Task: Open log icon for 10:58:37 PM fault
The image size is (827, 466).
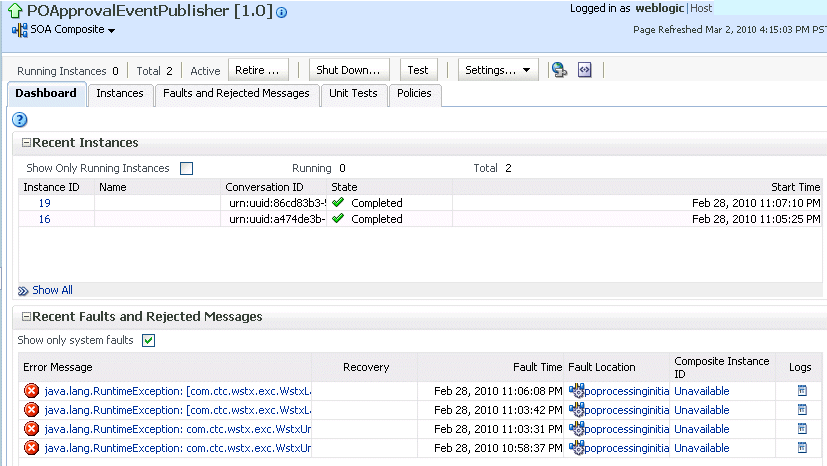Action: point(802,448)
